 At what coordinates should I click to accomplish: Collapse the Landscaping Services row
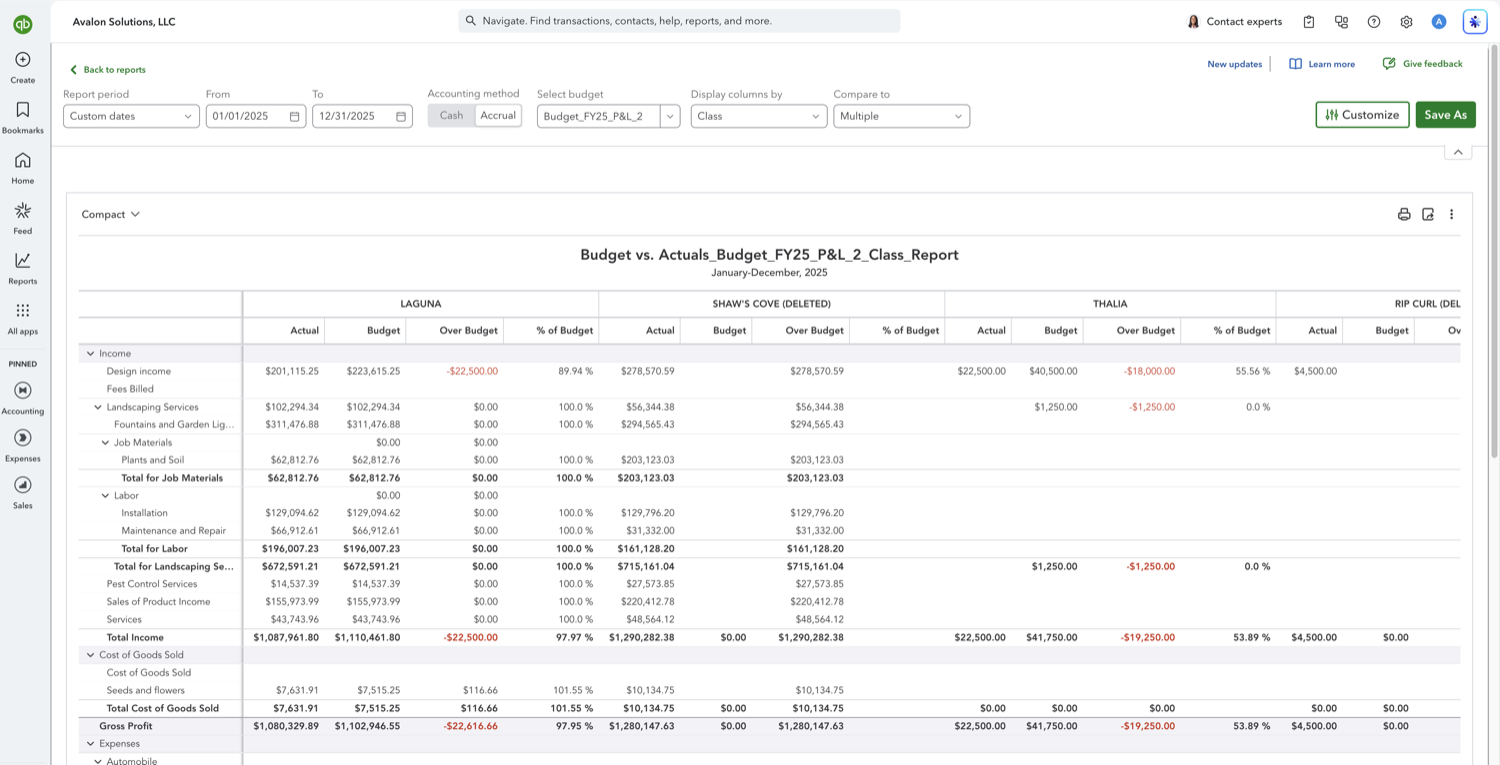tap(98, 407)
